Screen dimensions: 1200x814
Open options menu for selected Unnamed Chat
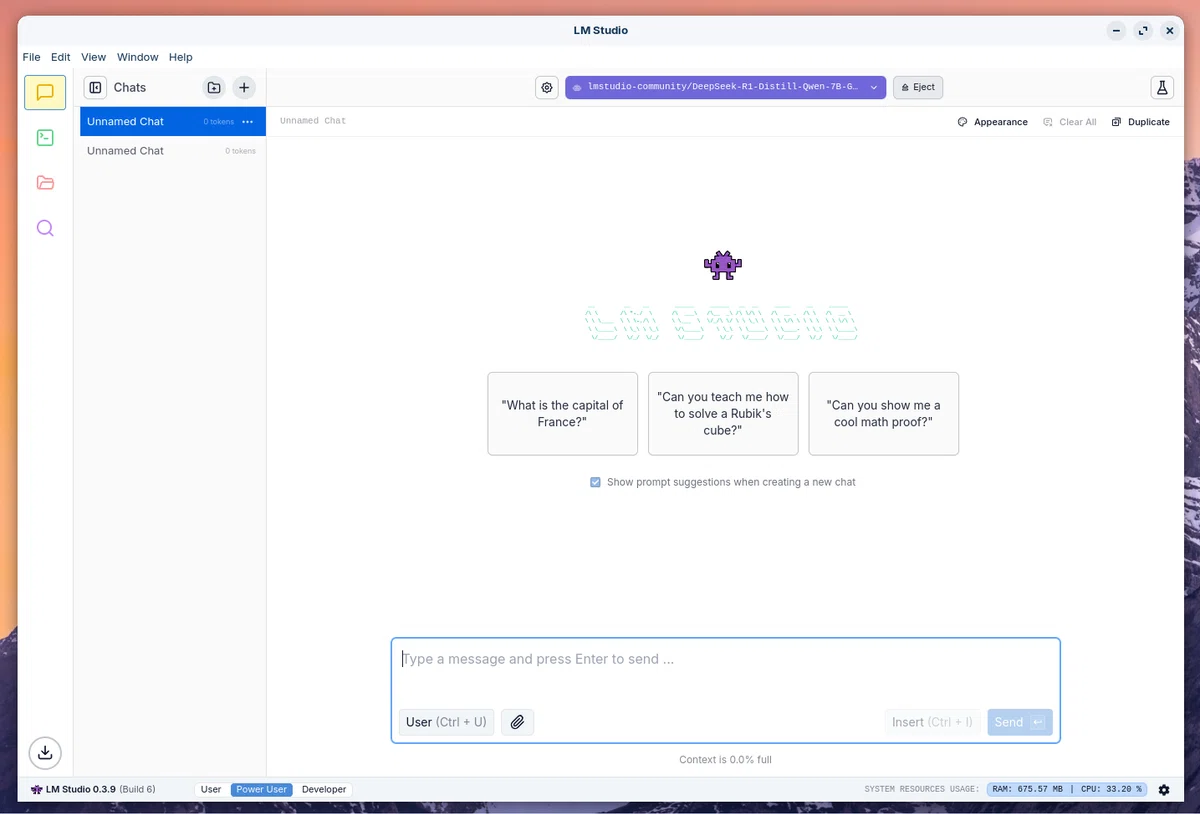(x=248, y=122)
